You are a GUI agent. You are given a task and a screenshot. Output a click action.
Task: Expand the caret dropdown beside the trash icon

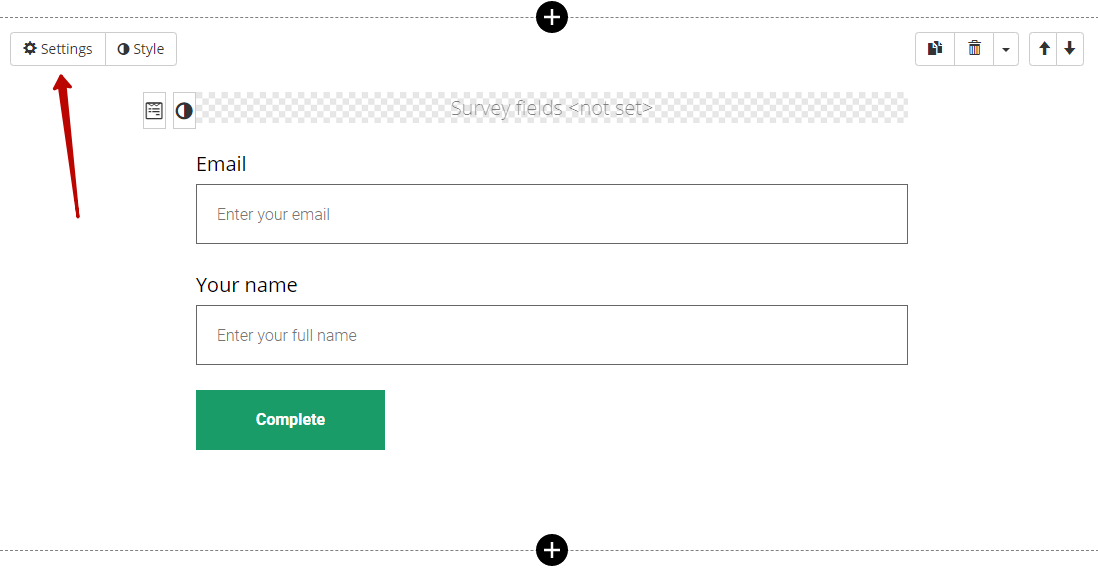1006,49
